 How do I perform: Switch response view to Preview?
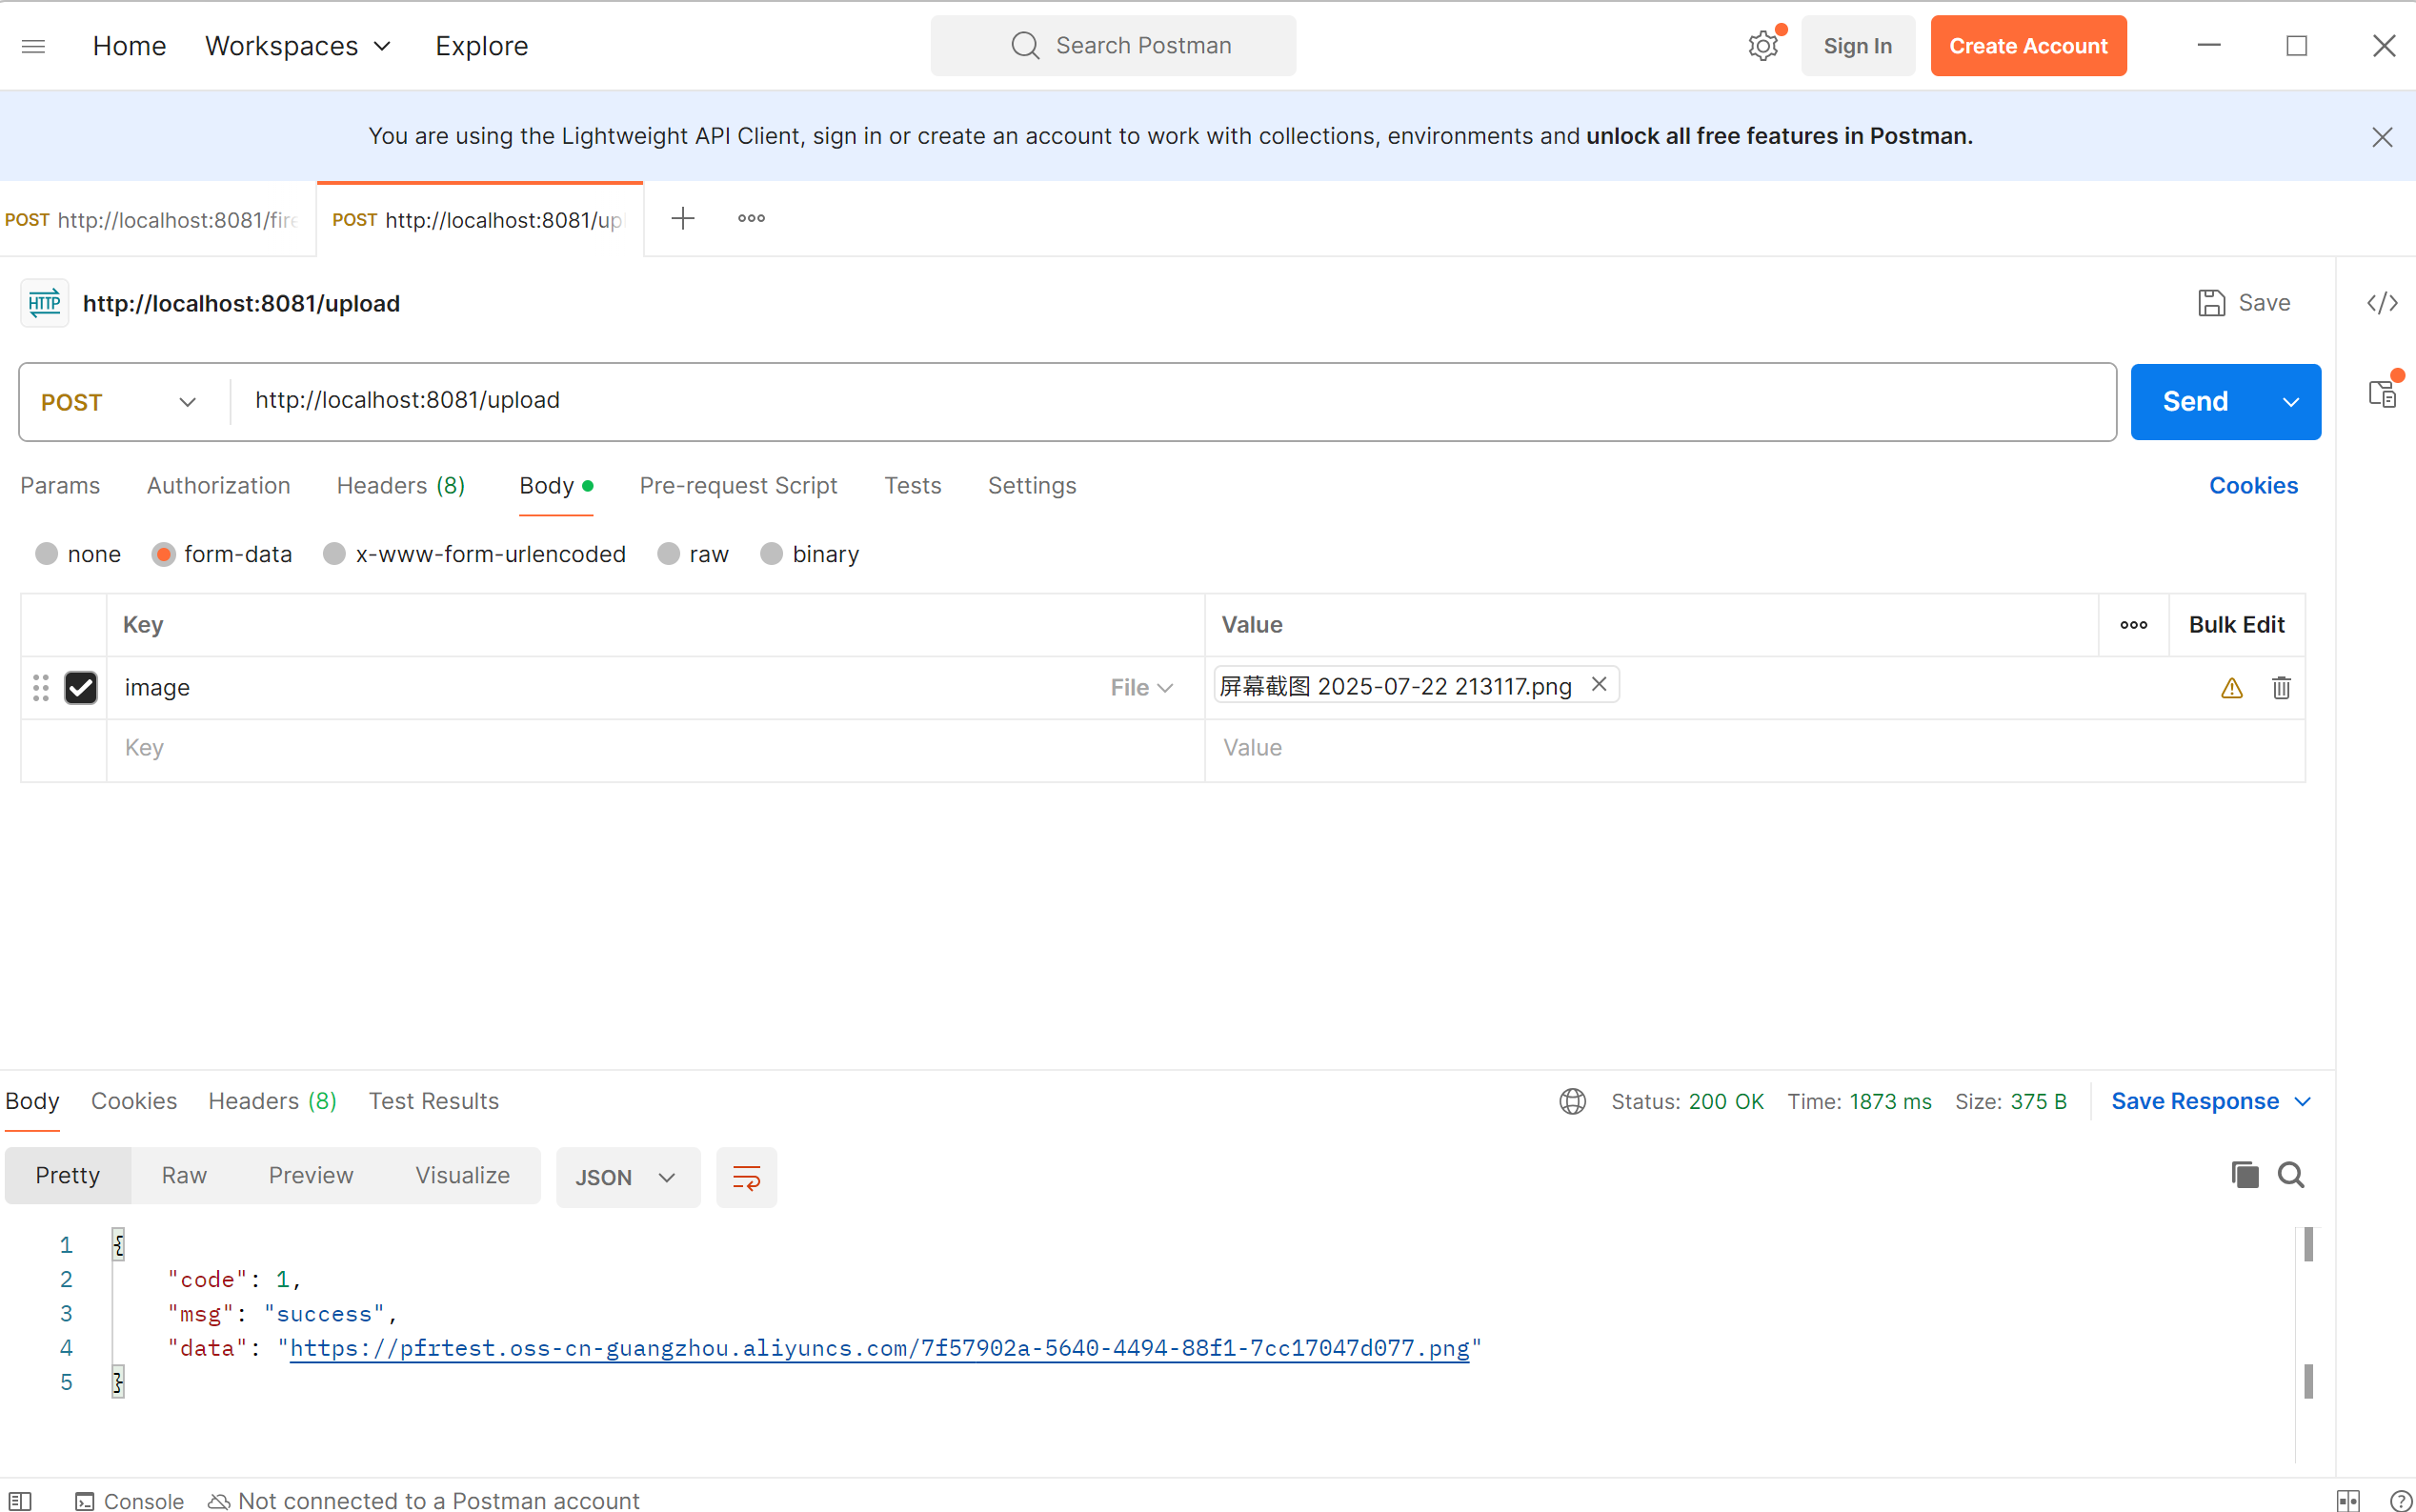coord(311,1176)
